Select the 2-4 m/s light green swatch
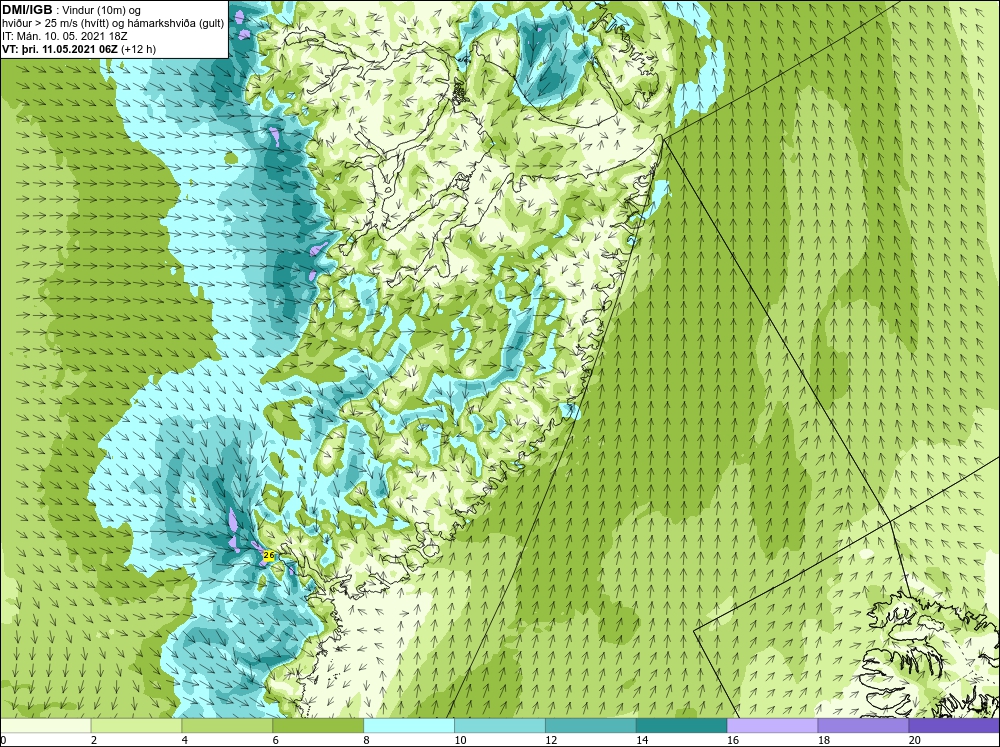Image resolution: width=1000 pixels, height=747 pixels. point(136,725)
